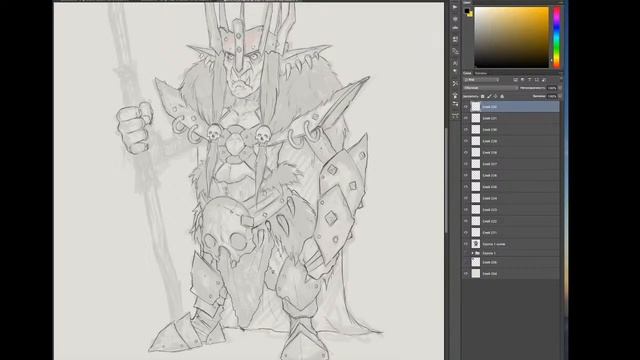Switch to the Channels (Каналы) tab

click(481, 73)
